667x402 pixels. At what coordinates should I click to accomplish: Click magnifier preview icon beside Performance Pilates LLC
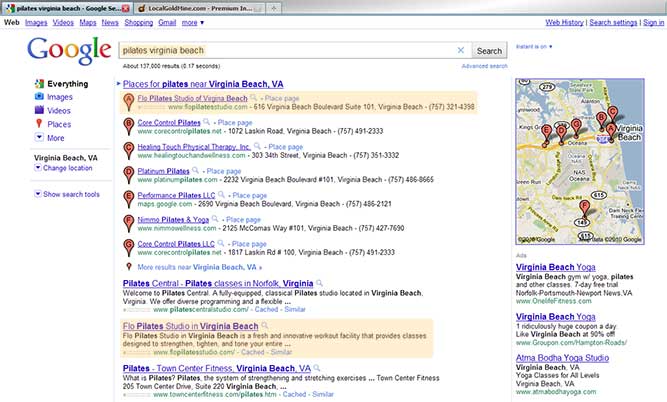pyautogui.click(x=221, y=195)
